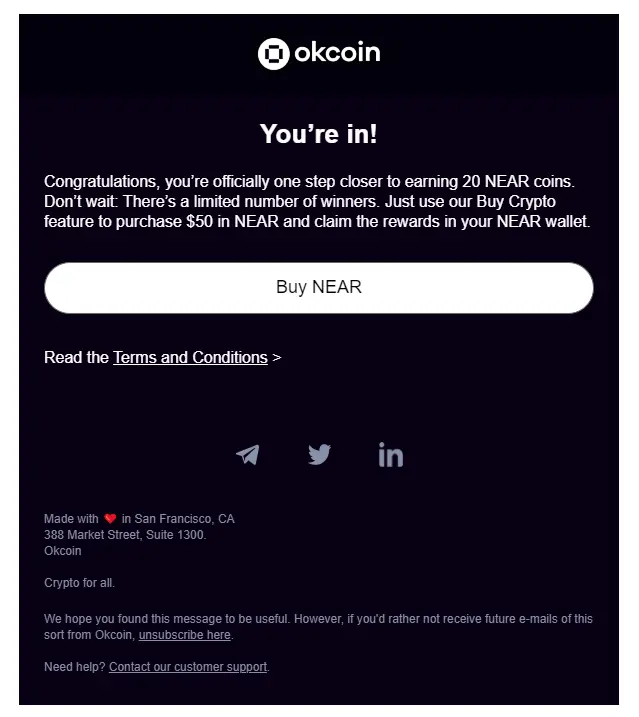Open Contact our customer support link

tap(188, 667)
